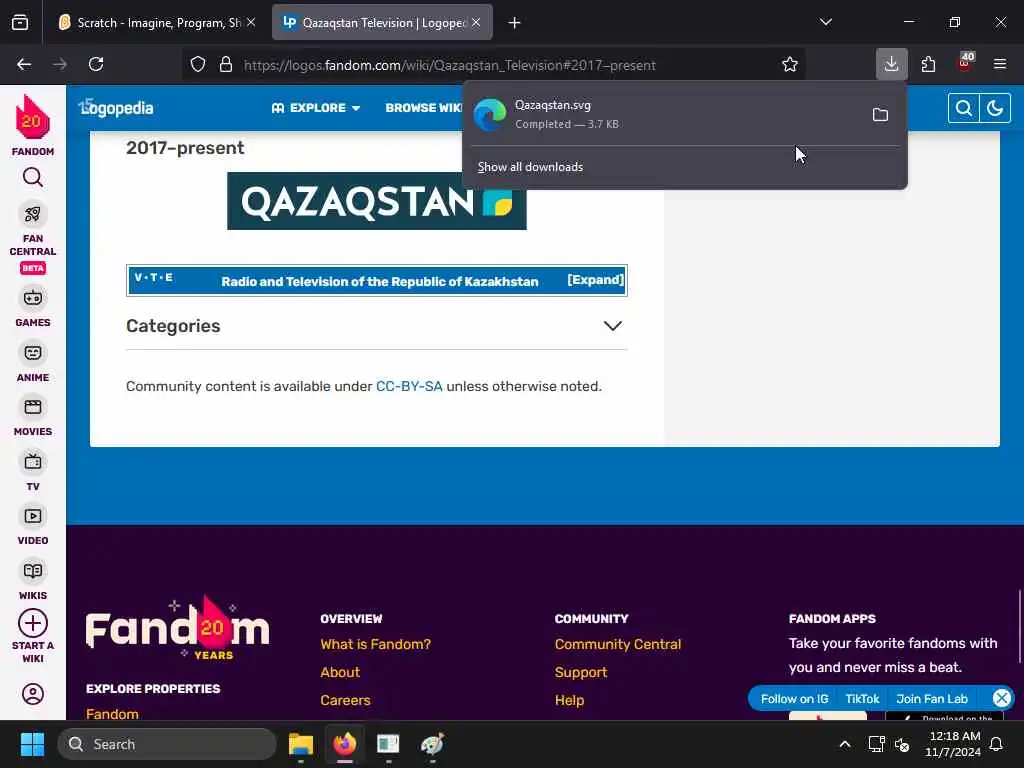Open Fan Central rocket icon
The height and width of the screenshot is (768, 1024).
tap(33, 214)
